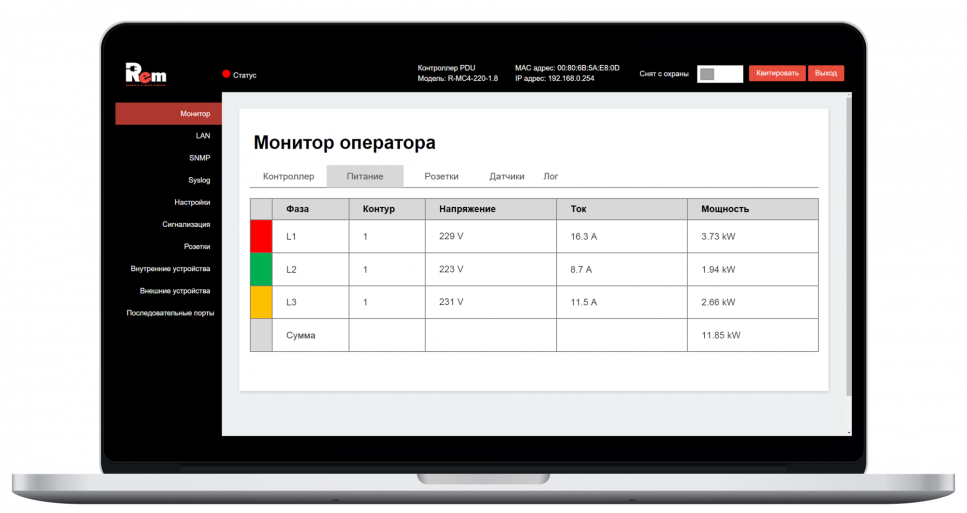Open Внутренние устройства in sidebar

pos(170,268)
